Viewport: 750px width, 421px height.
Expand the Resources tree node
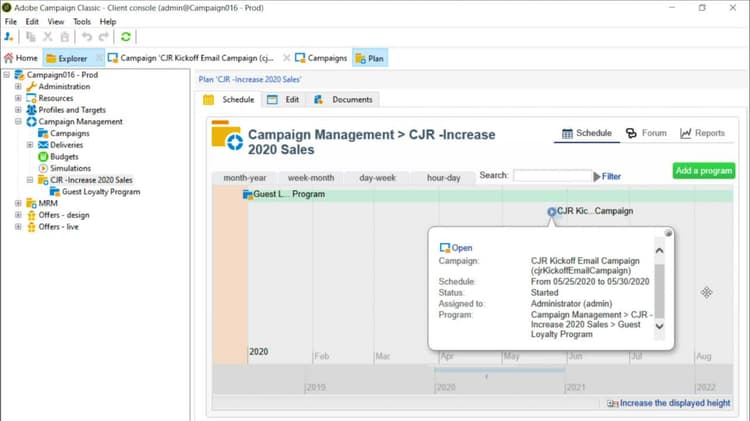18,98
